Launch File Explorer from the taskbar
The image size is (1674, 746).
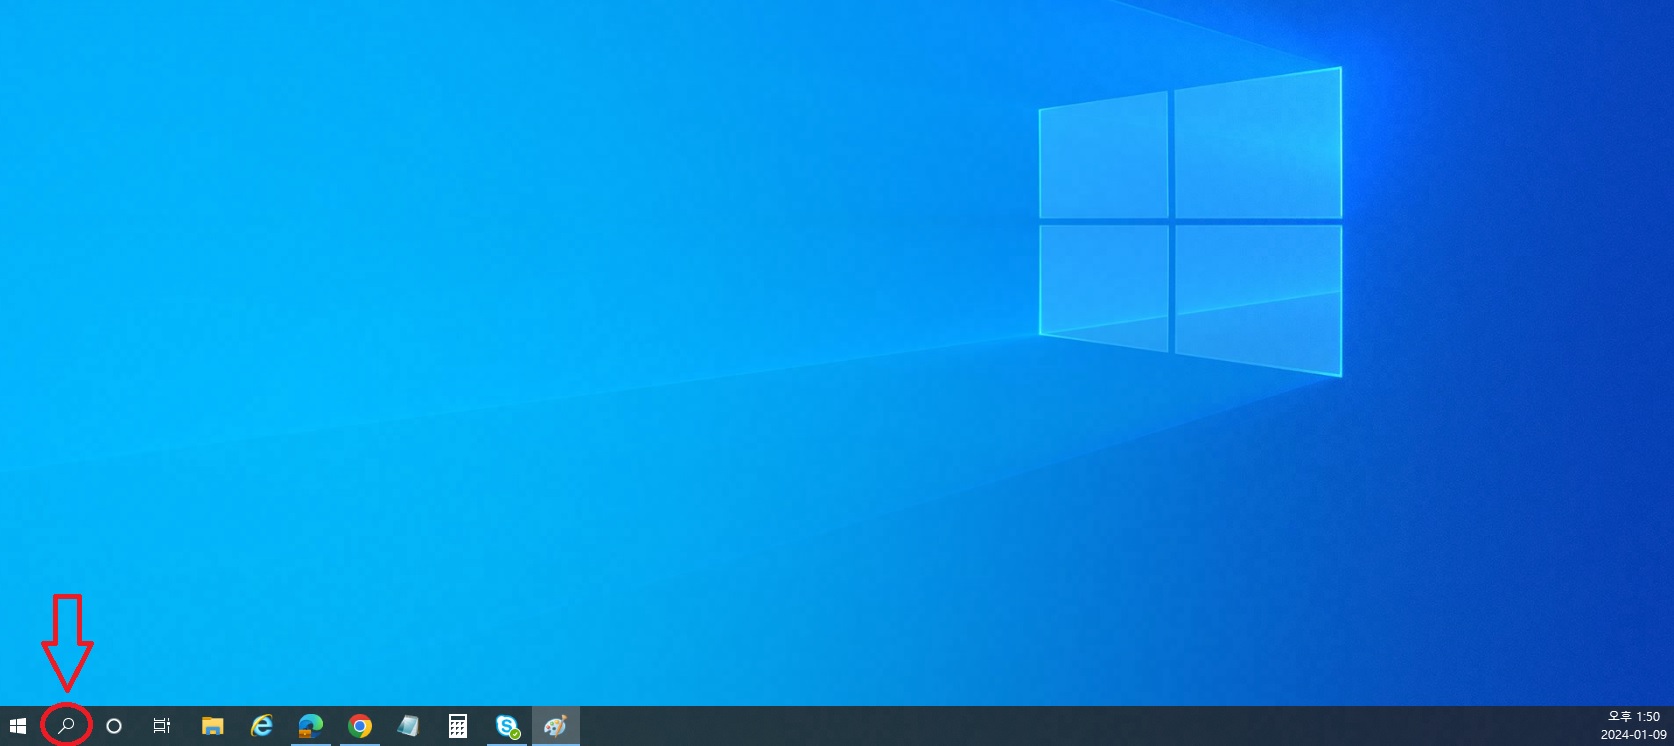(x=212, y=726)
